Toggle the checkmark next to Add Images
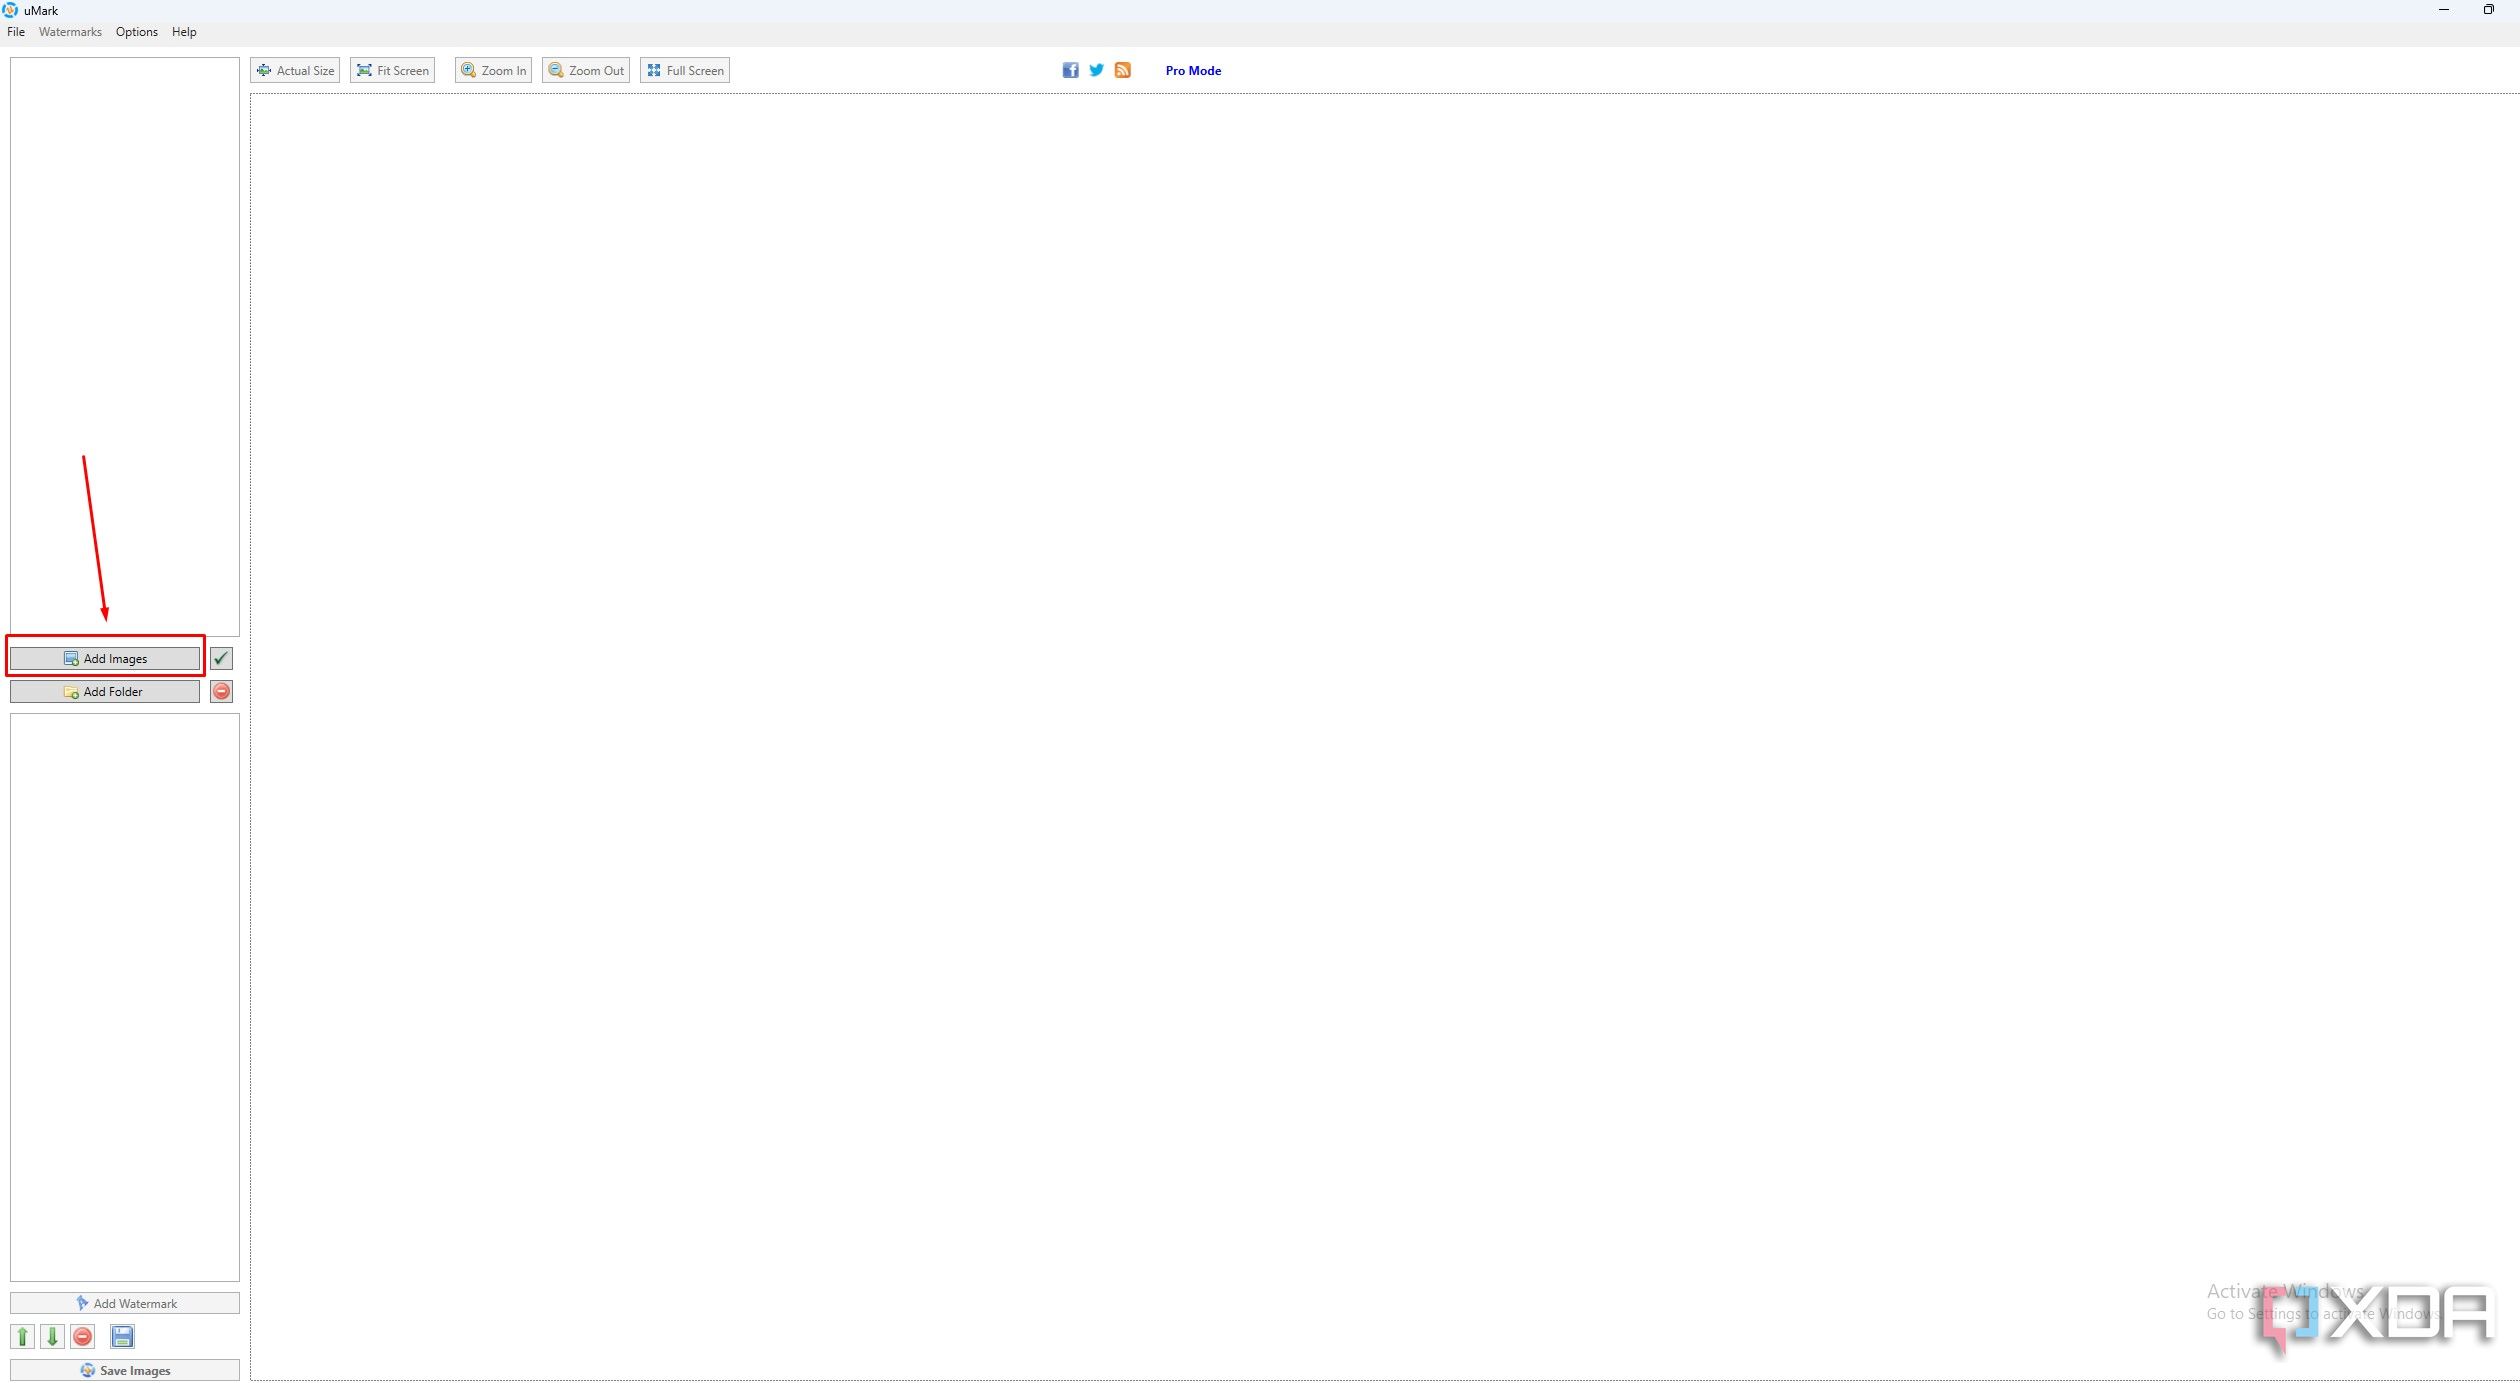The height and width of the screenshot is (1383, 2520). [x=221, y=657]
